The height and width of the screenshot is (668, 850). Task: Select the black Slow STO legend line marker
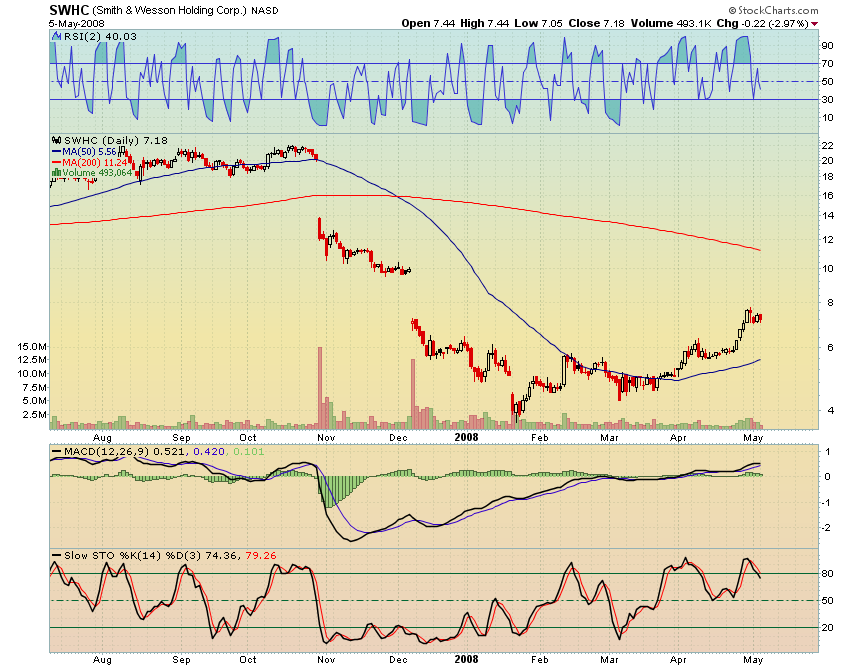pyautogui.click(x=56, y=555)
